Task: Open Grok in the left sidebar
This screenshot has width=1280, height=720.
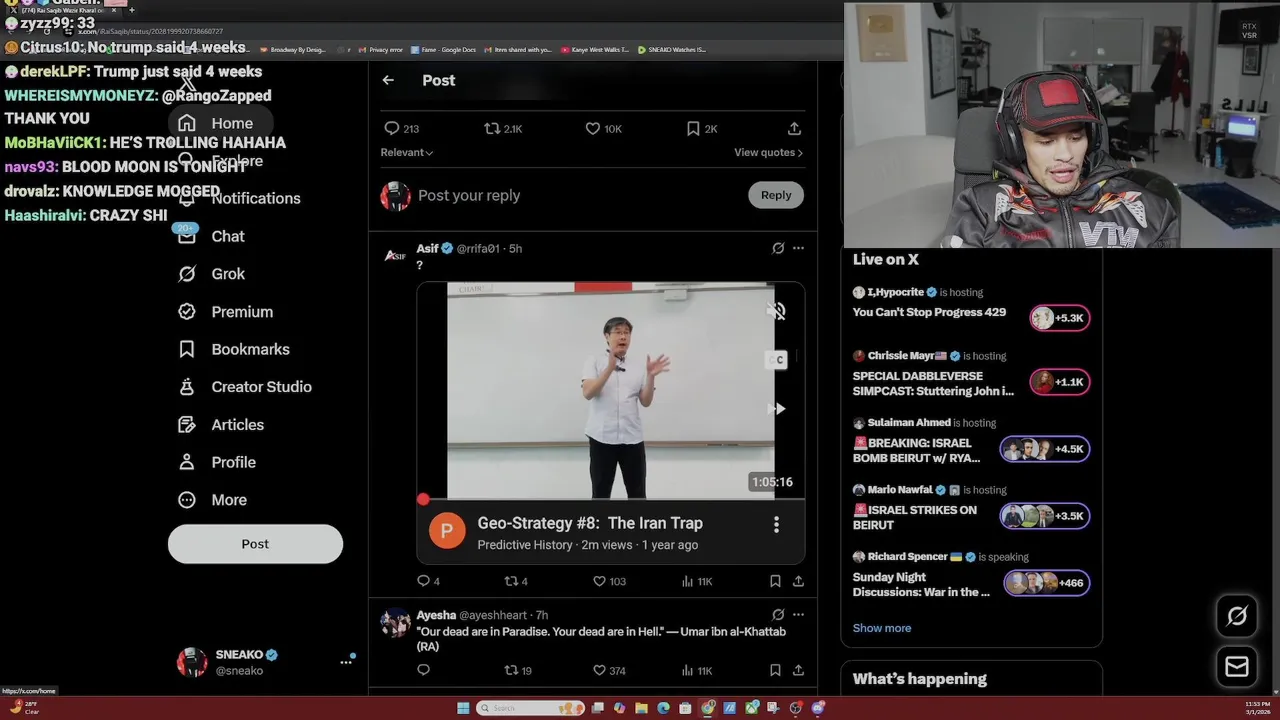Action: click(x=211, y=274)
